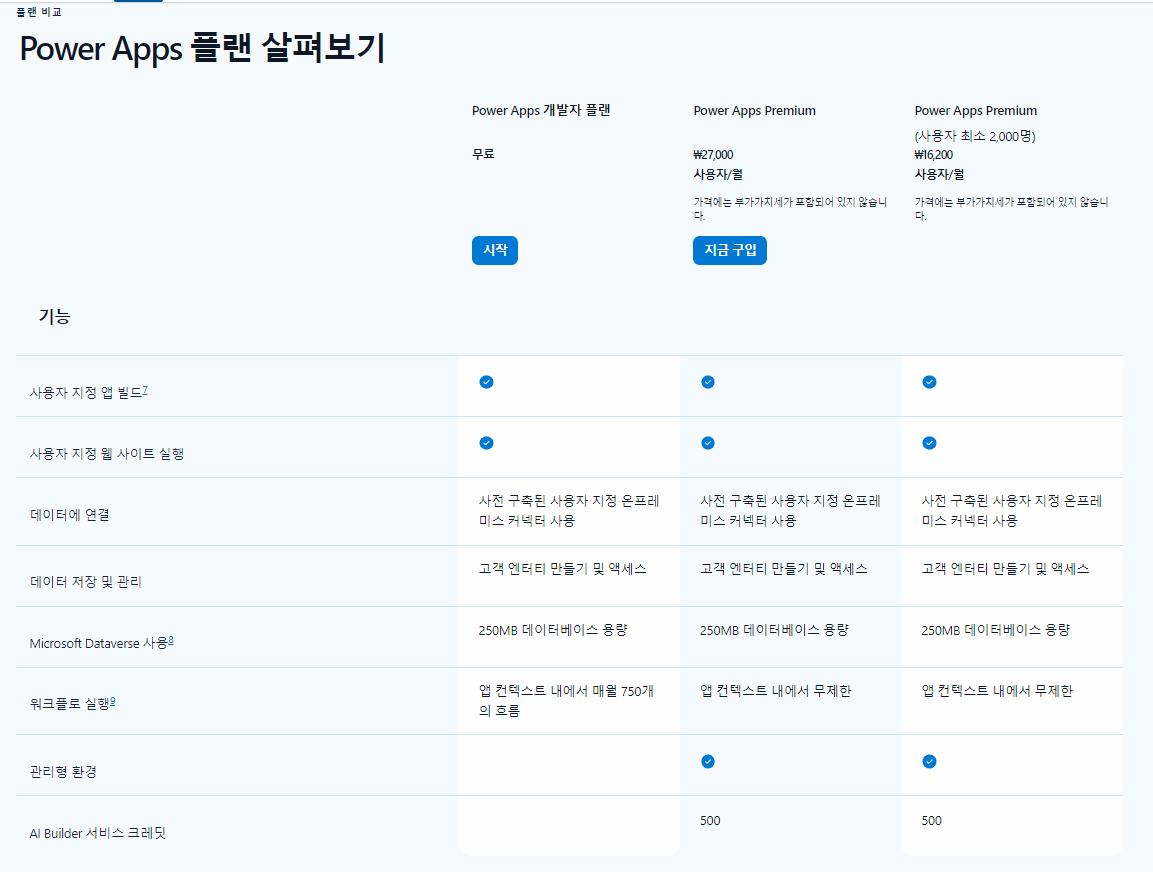Click checkmark for 사용자 지정 웹 사이트 실행 in ₩27,000 Premium
Screen dimensions: 1153x872
point(707,443)
